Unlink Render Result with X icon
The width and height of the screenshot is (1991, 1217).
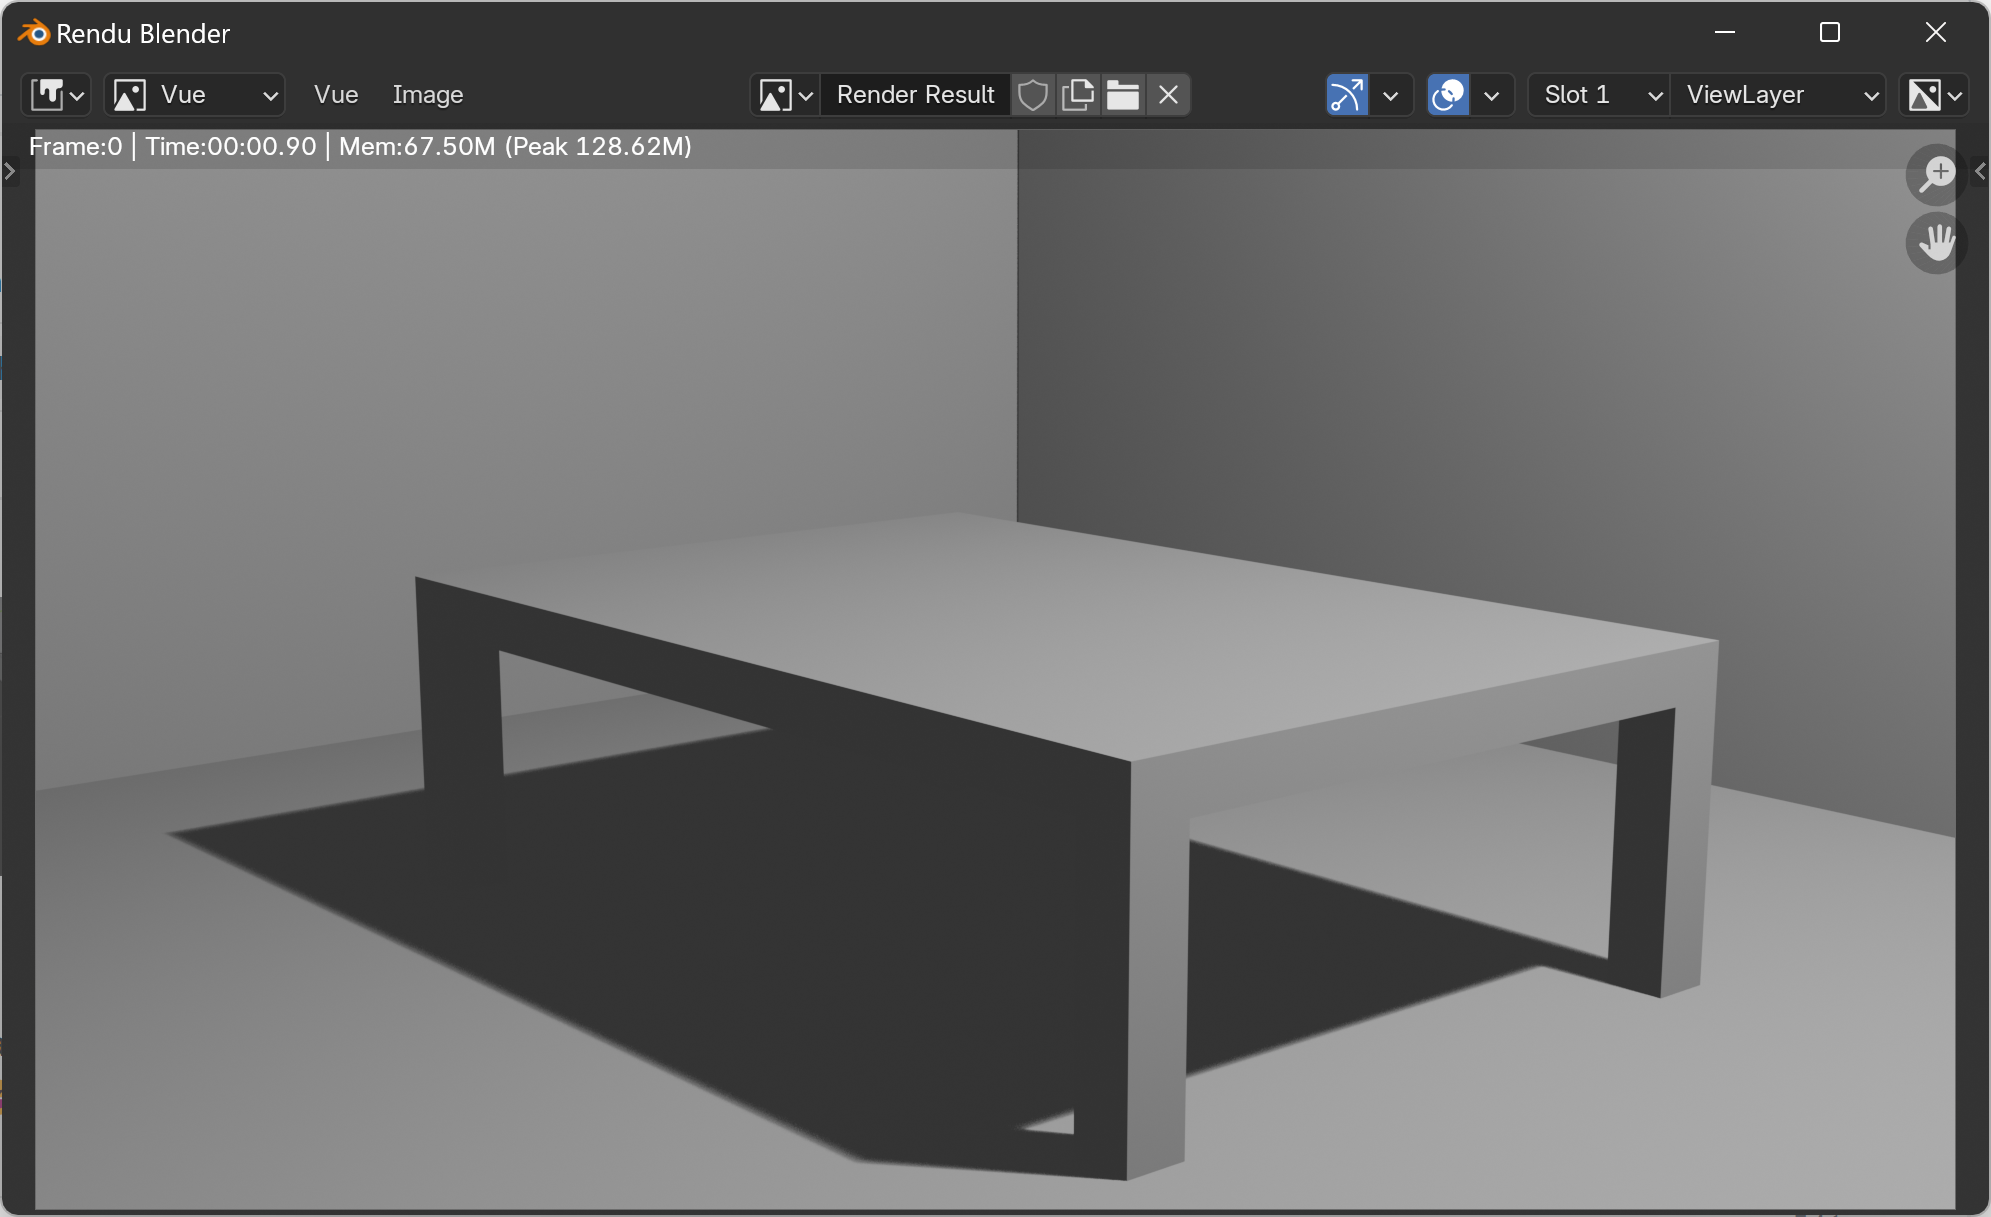1167,95
